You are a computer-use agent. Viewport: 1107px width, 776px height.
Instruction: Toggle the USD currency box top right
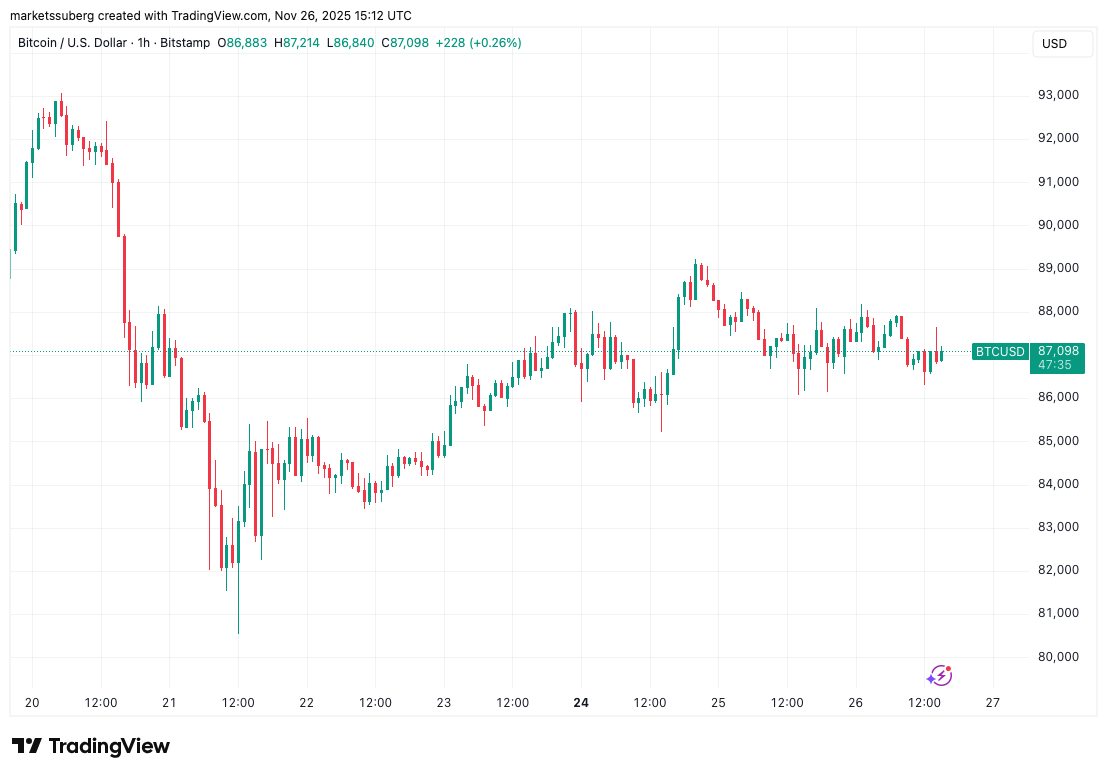[x=1062, y=43]
